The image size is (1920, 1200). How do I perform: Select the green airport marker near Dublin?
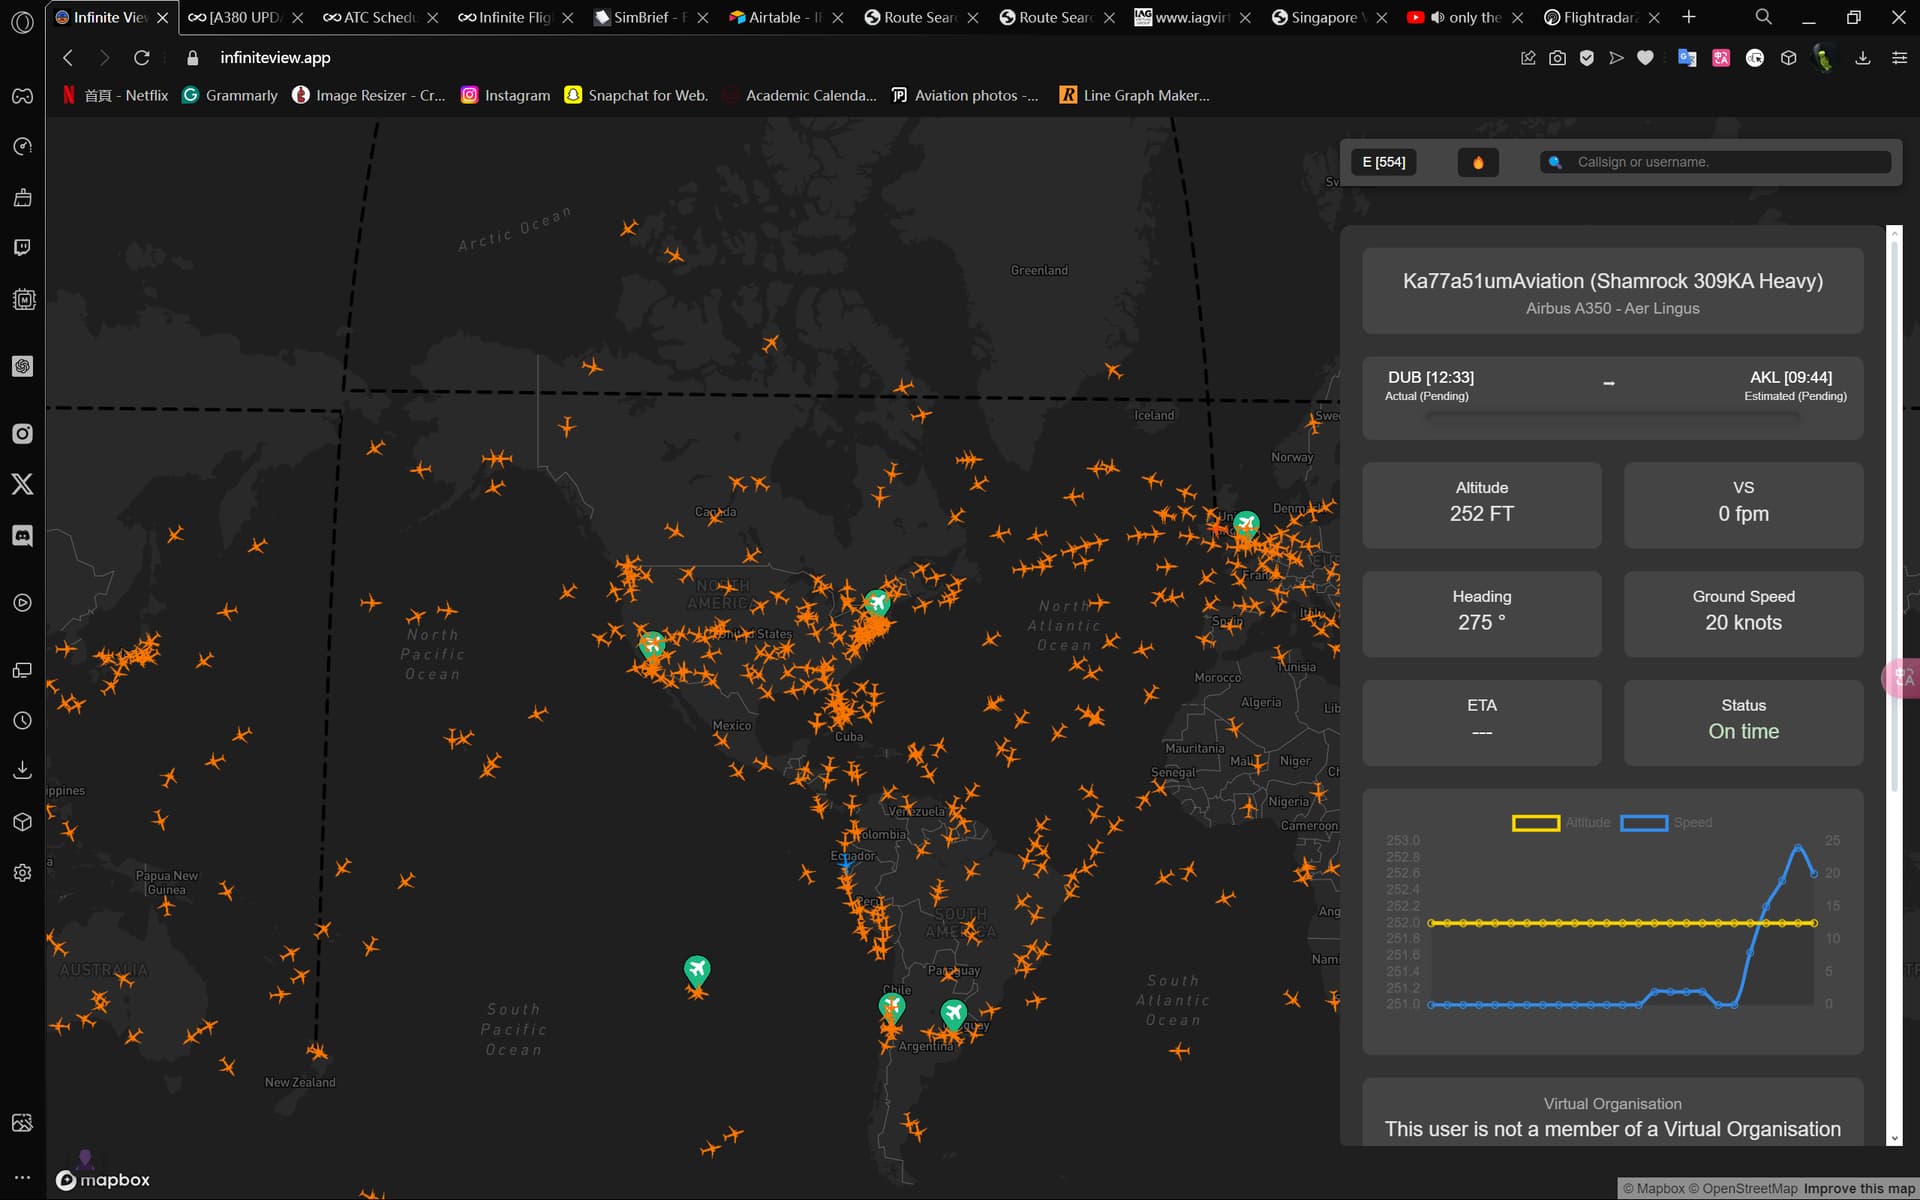point(1246,523)
